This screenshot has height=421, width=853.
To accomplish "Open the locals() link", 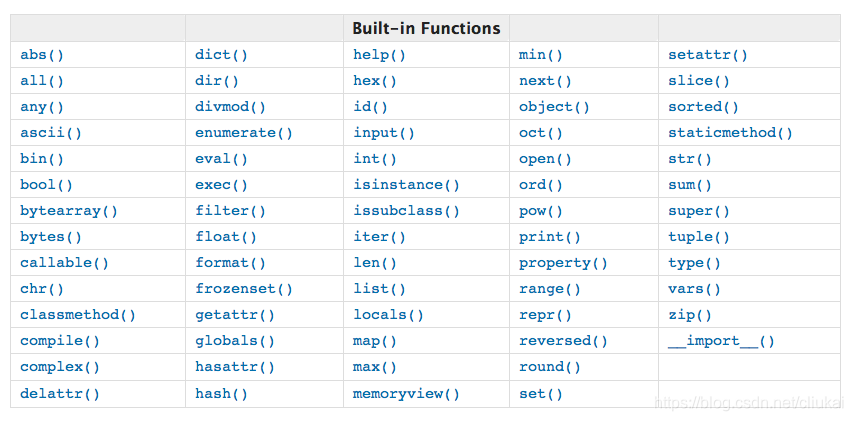I will [388, 315].
